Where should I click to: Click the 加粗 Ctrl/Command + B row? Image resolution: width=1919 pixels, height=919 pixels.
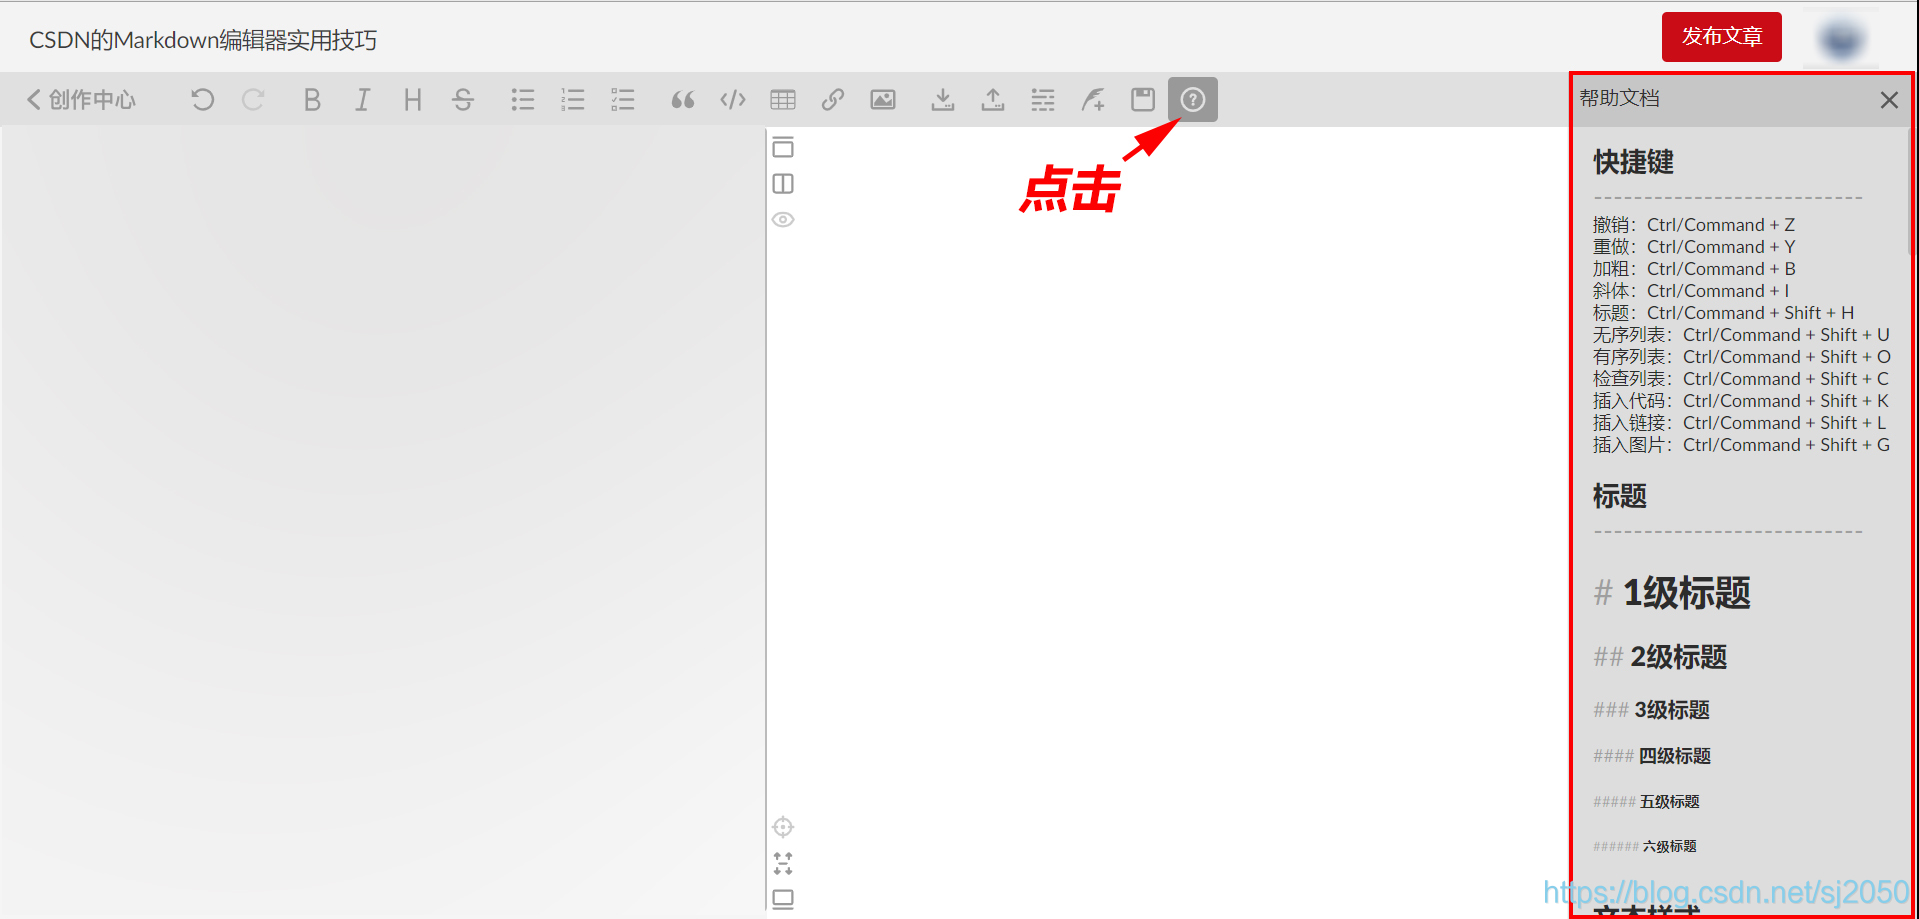1694,269
